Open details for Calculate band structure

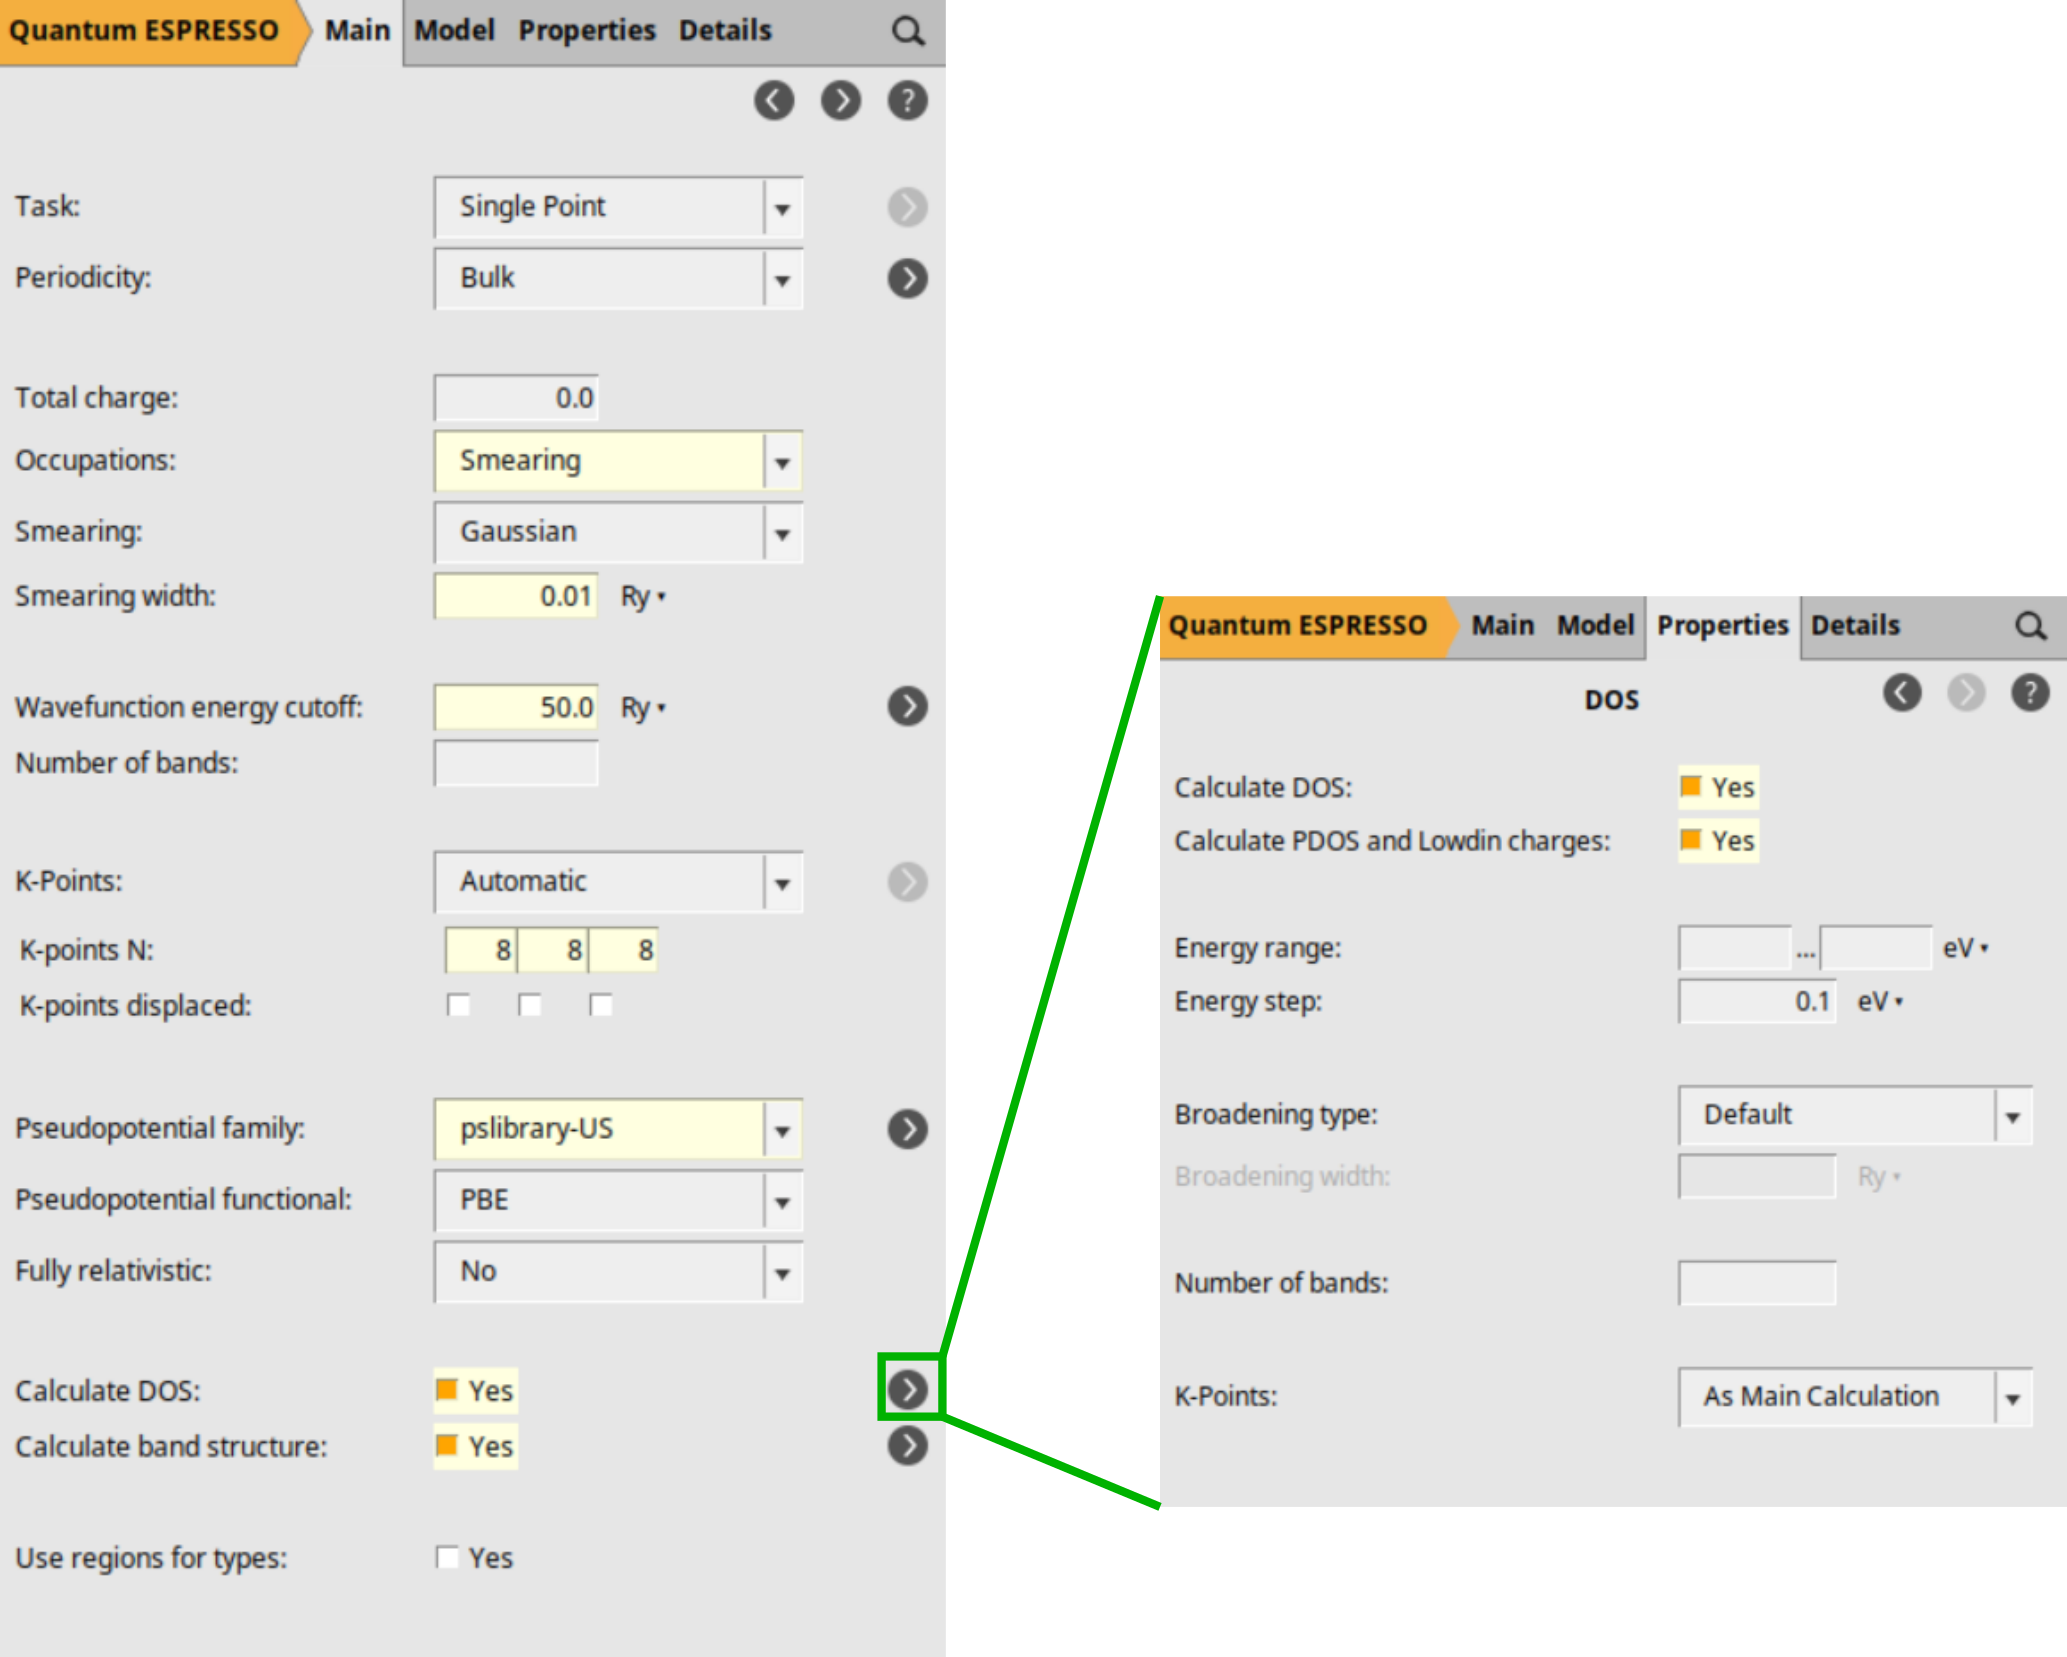(906, 1445)
